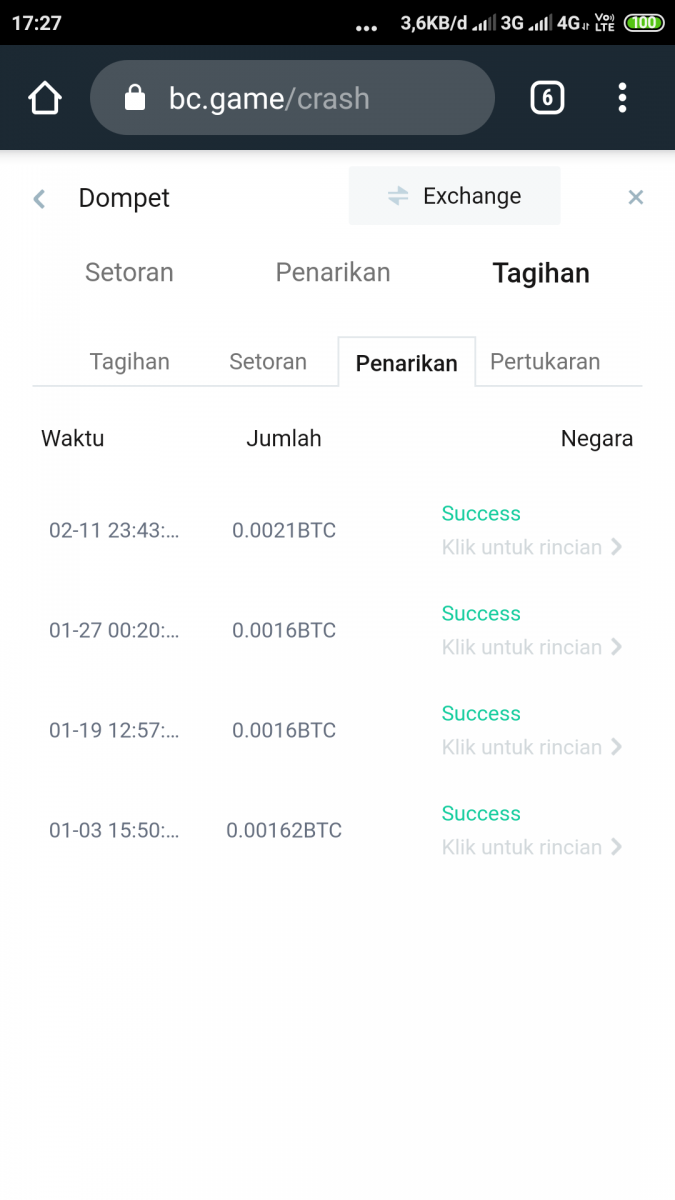This screenshot has height=1200, width=675.
Task: Tap the exchange arrows icon
Action: (x=398, y=196)
